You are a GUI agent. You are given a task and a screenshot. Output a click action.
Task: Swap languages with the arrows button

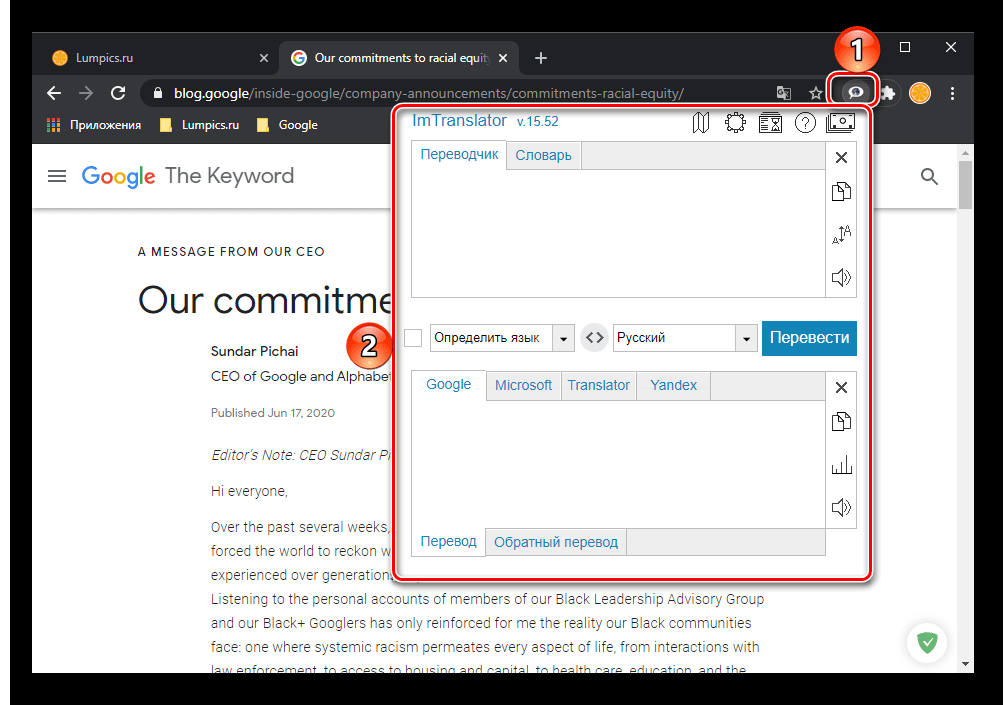(594, 337)
